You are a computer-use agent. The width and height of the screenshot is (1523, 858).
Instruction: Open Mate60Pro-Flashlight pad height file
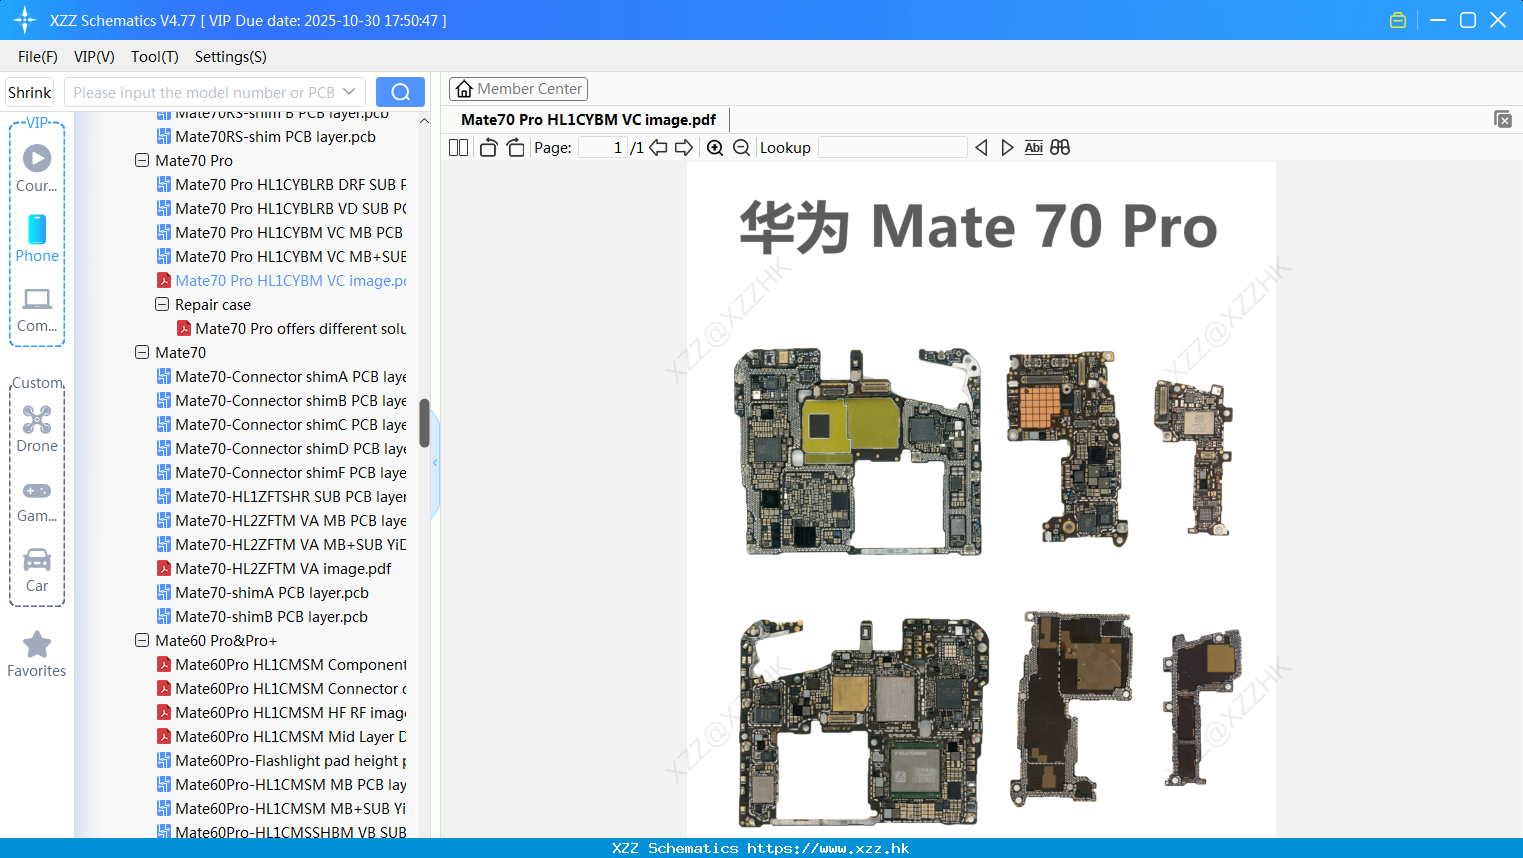click(282, 761)
